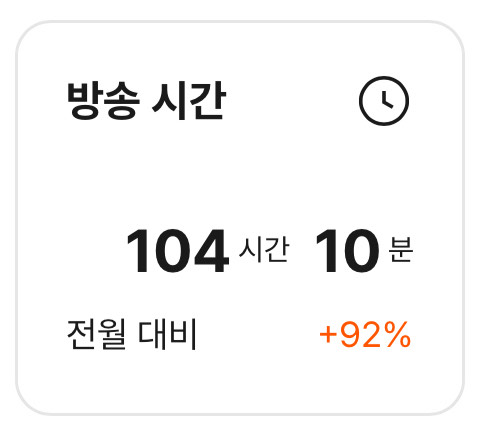
Task: Click the 방송 시간 card title
Action: (x=147, y=101)
